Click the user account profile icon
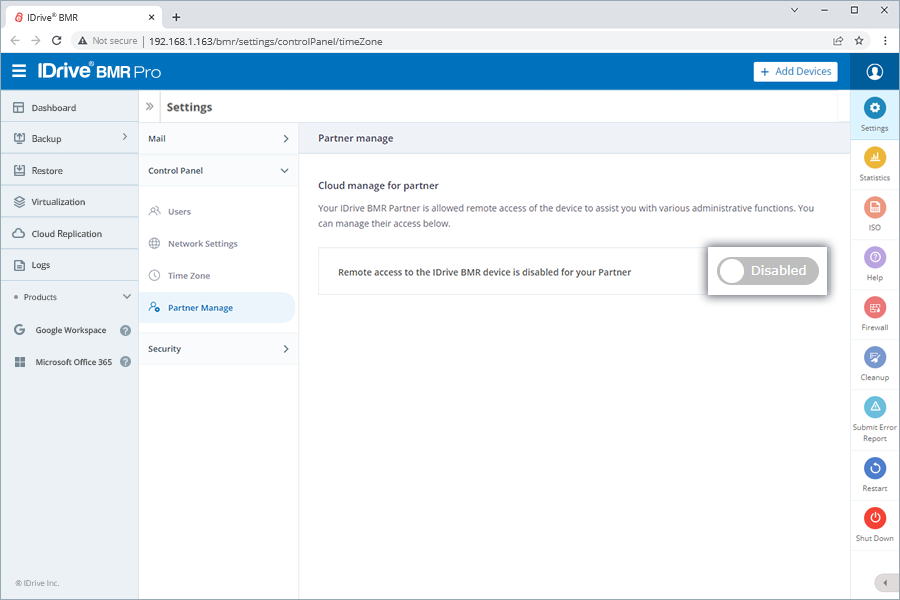Viewport: 900px width, 600px height. 874,72
